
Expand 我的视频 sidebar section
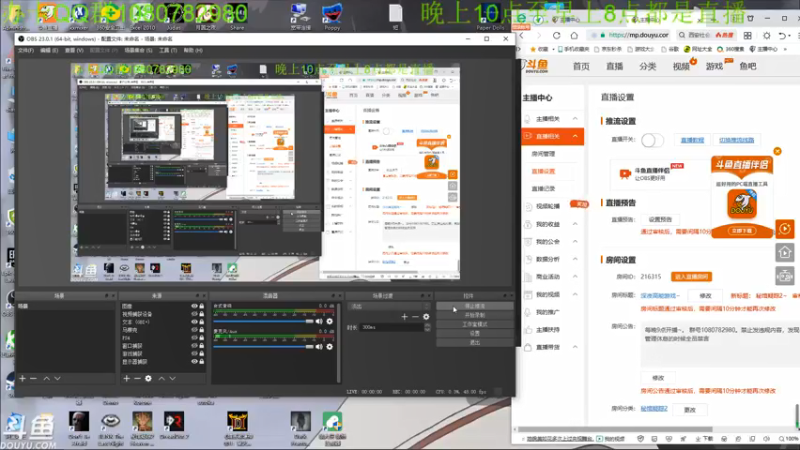point(575,294)
